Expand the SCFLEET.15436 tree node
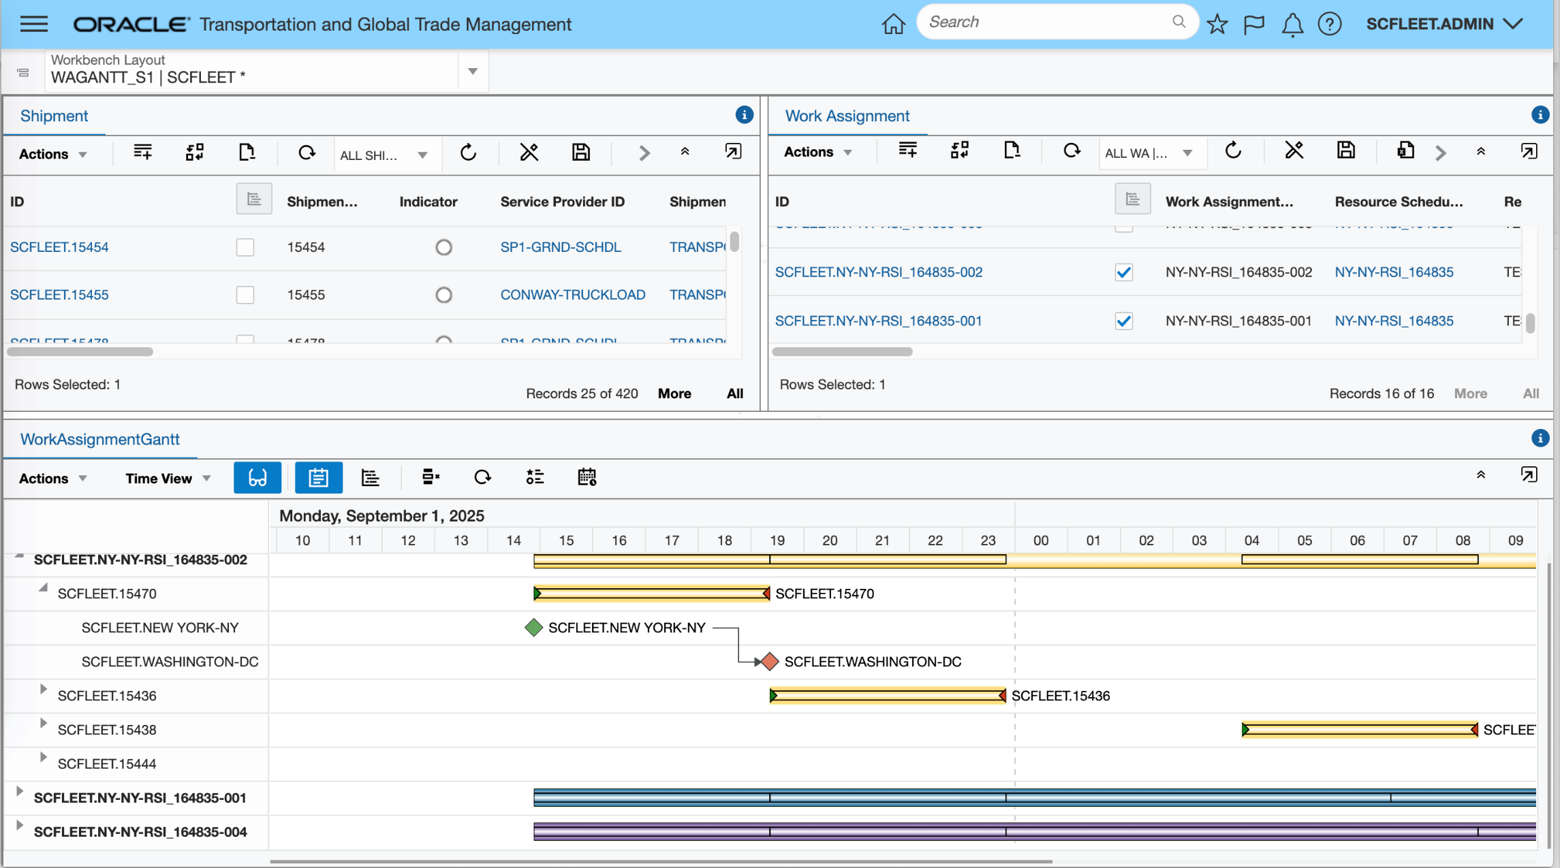This screenshot has width=1560, height=868. [x=43, y=690]
